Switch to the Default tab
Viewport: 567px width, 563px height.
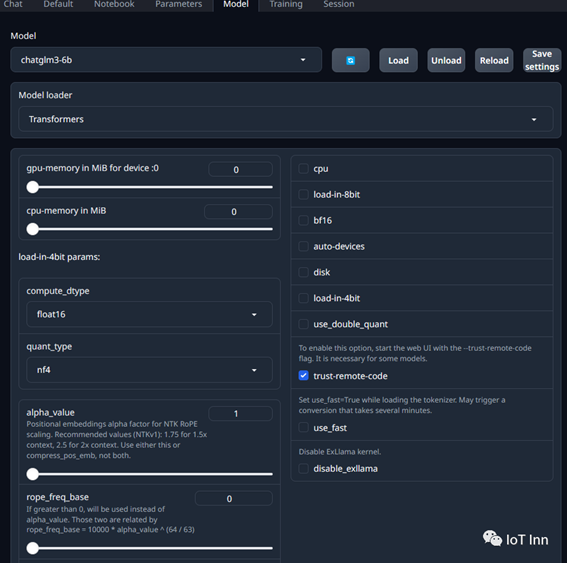[58, 4]
